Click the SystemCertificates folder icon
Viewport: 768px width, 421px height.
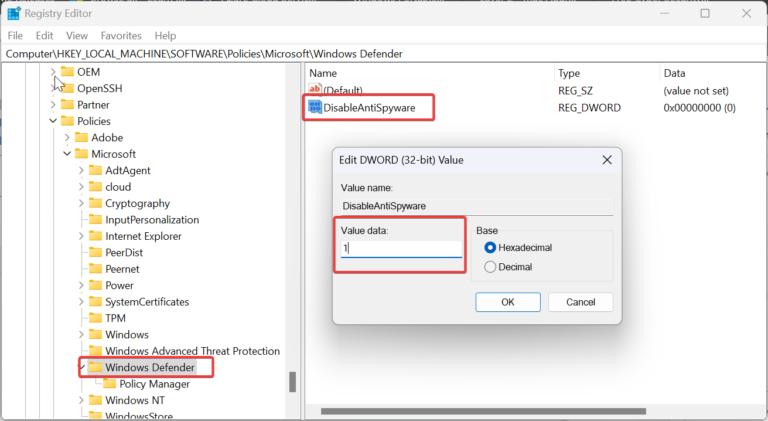tap(96, 302)
